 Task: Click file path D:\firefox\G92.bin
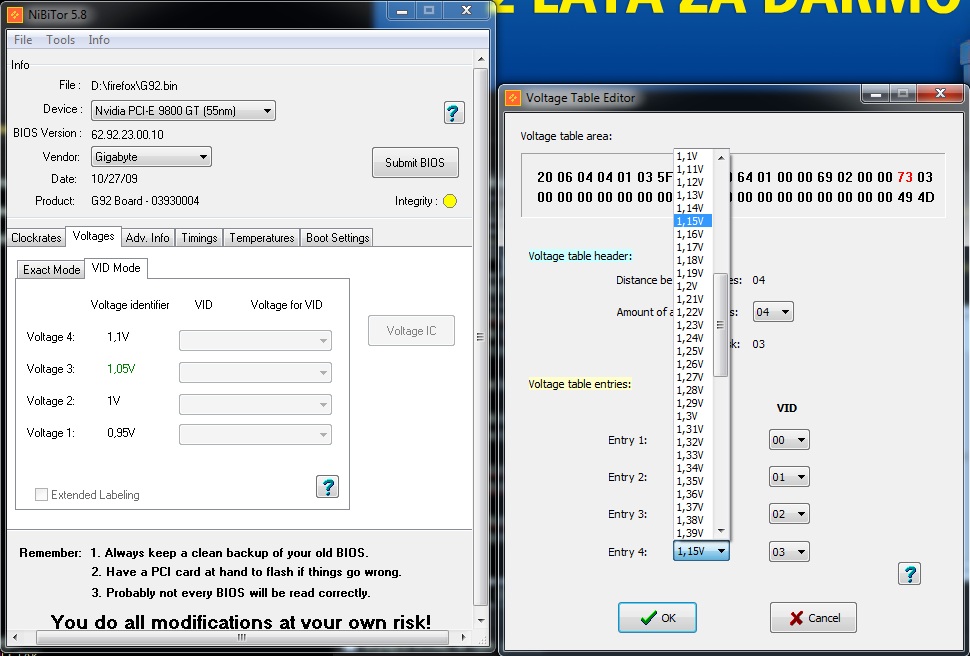point(134,86)
